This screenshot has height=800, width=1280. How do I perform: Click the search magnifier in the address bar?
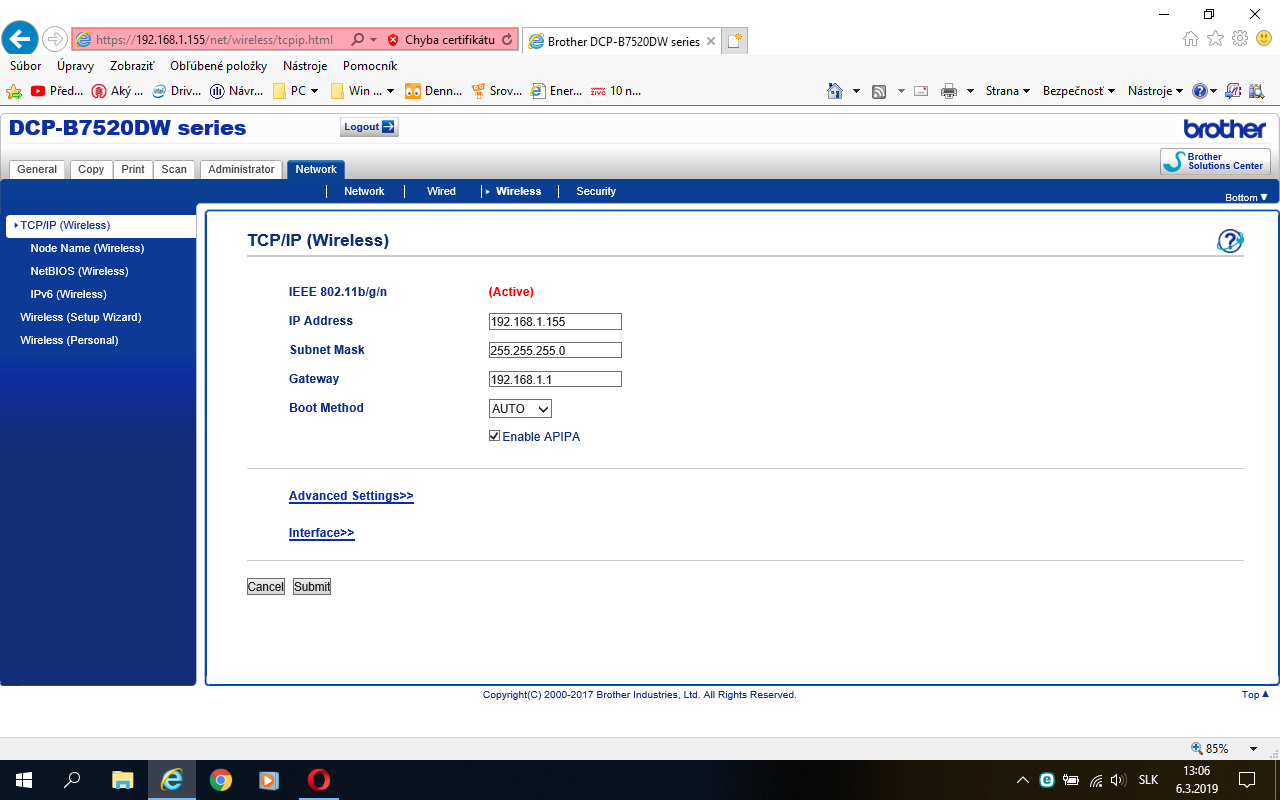coord(358,40)
